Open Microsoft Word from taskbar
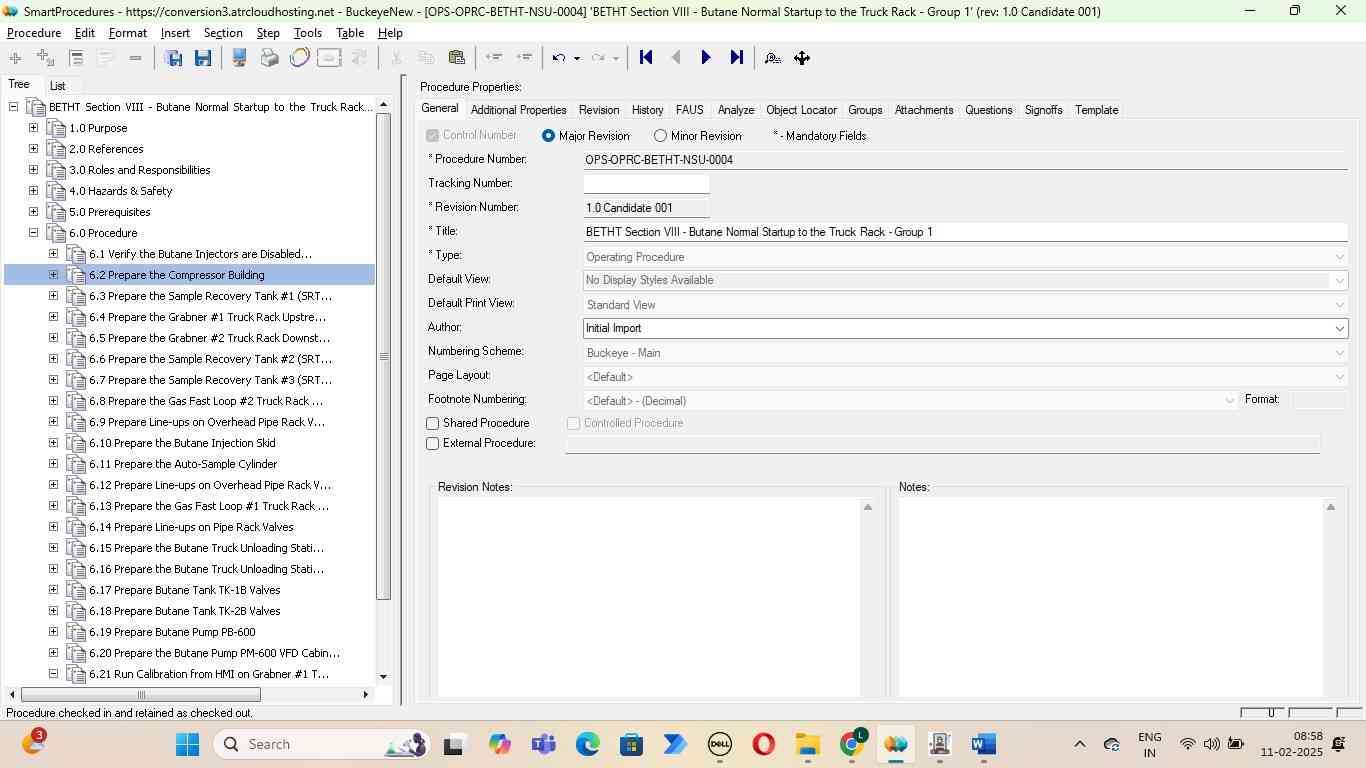 [983, 744]
